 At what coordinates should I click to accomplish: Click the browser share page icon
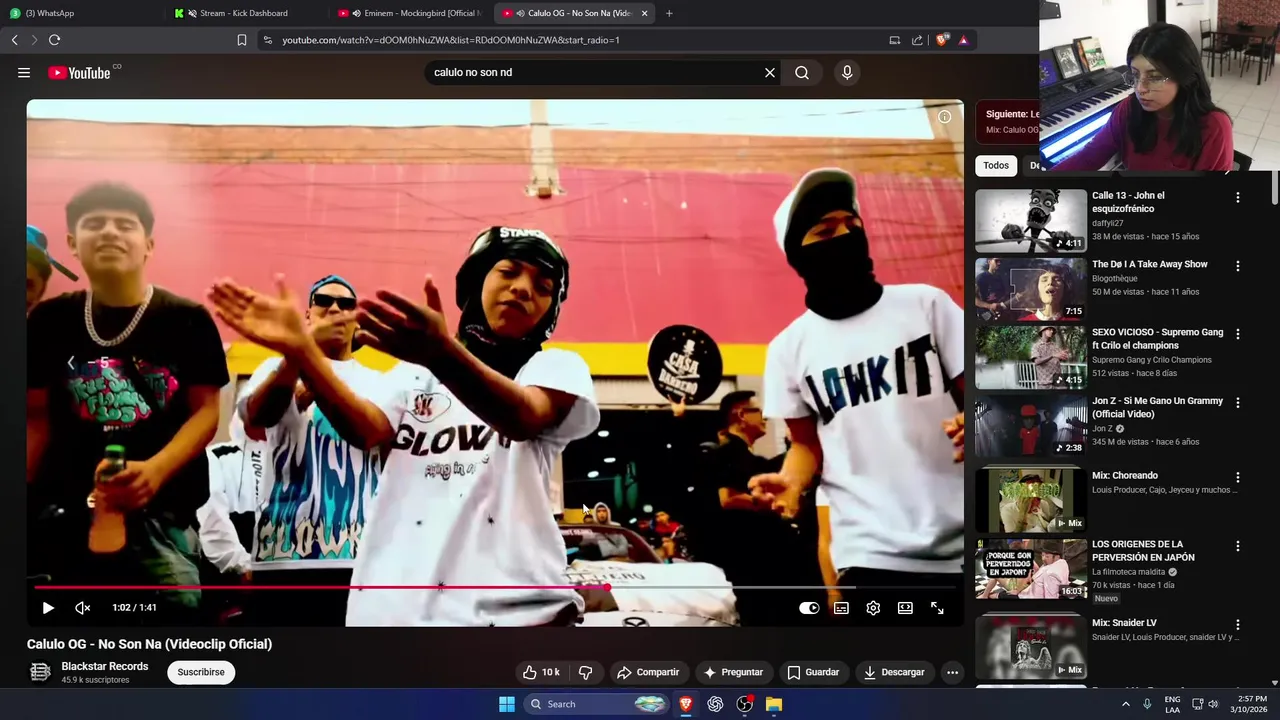pos(917,40)
